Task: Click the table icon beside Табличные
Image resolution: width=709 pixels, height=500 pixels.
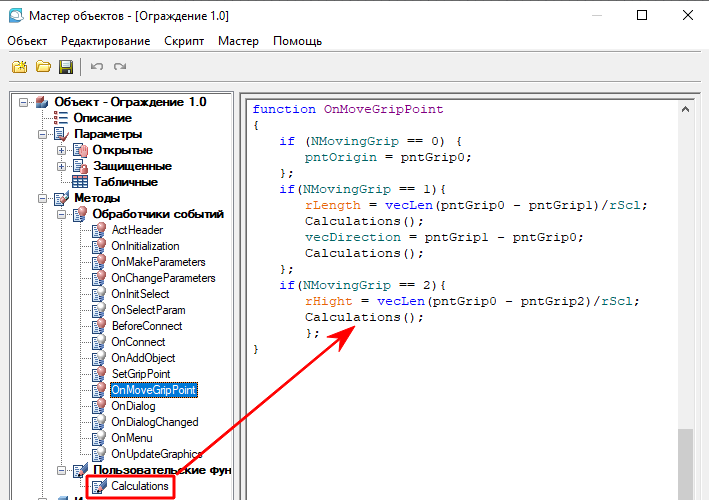Action: (80, 182)
